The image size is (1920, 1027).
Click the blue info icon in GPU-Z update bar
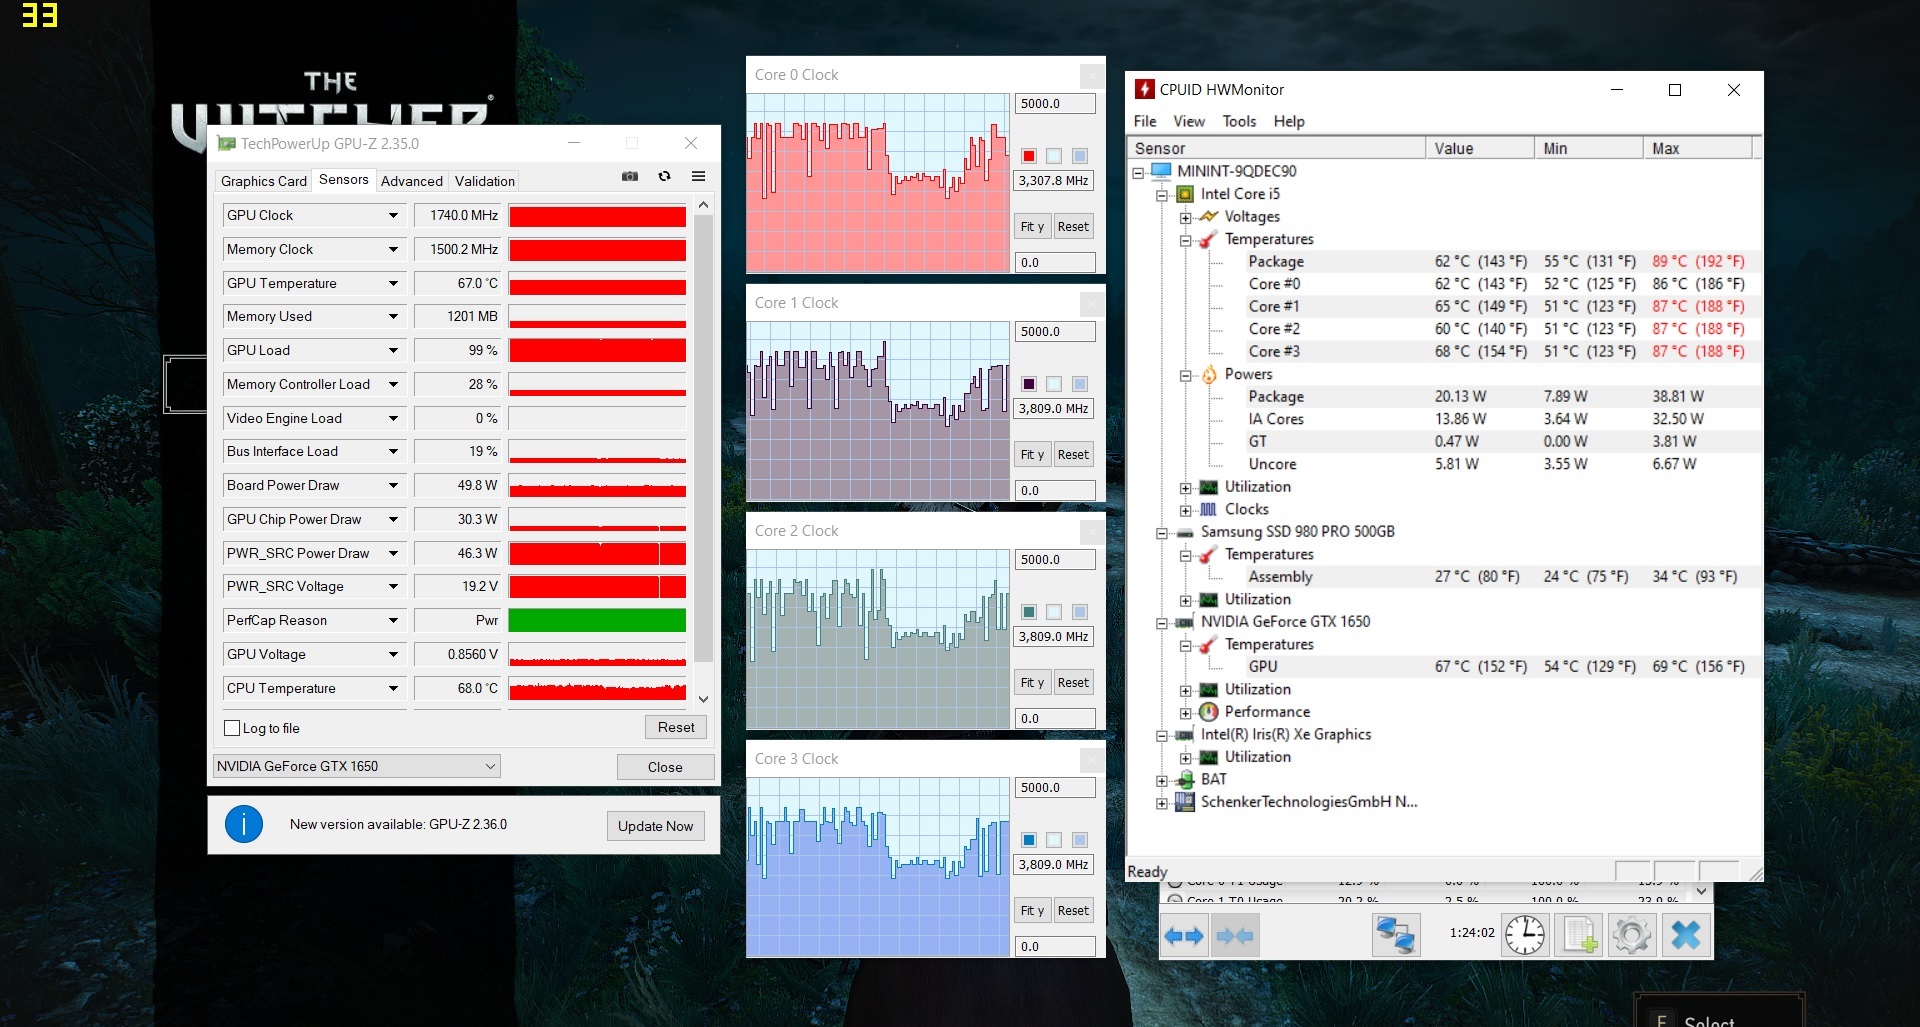(244, 824)
